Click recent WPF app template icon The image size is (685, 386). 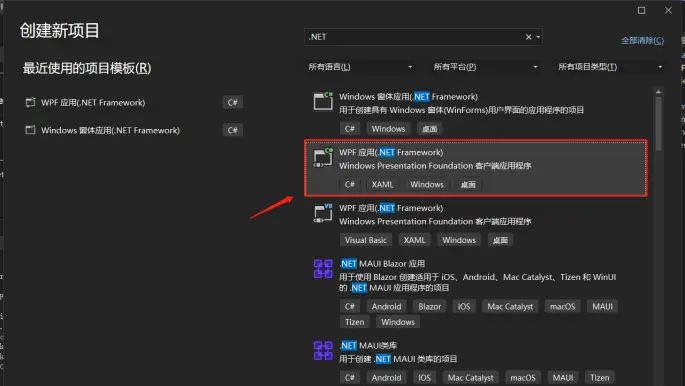[30, 103]
